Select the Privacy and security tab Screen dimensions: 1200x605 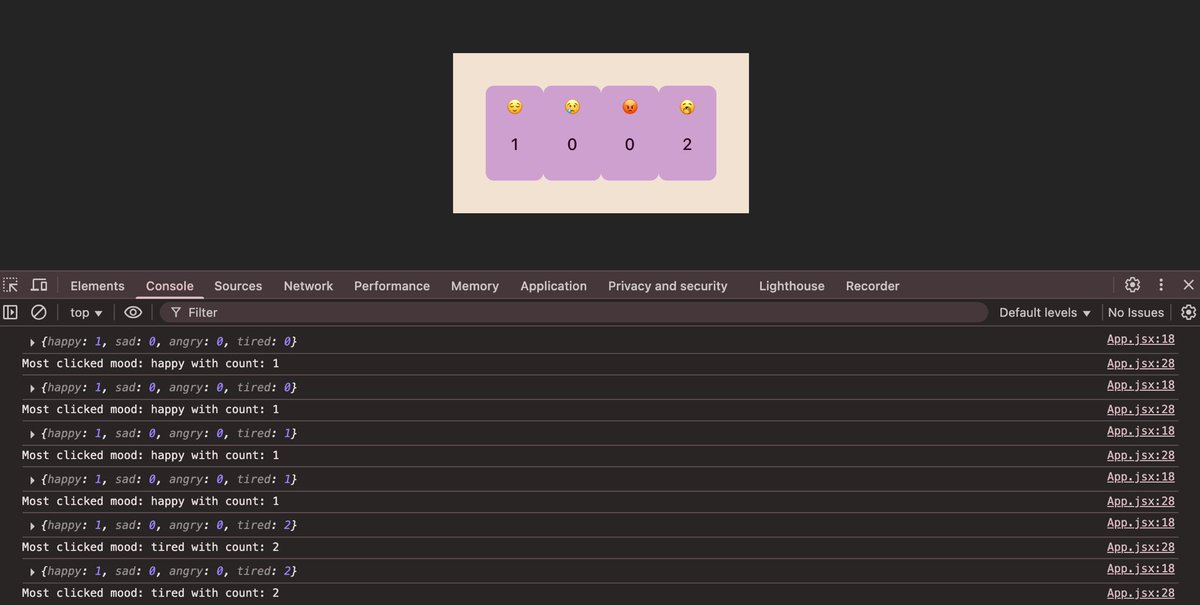[668, 286]
